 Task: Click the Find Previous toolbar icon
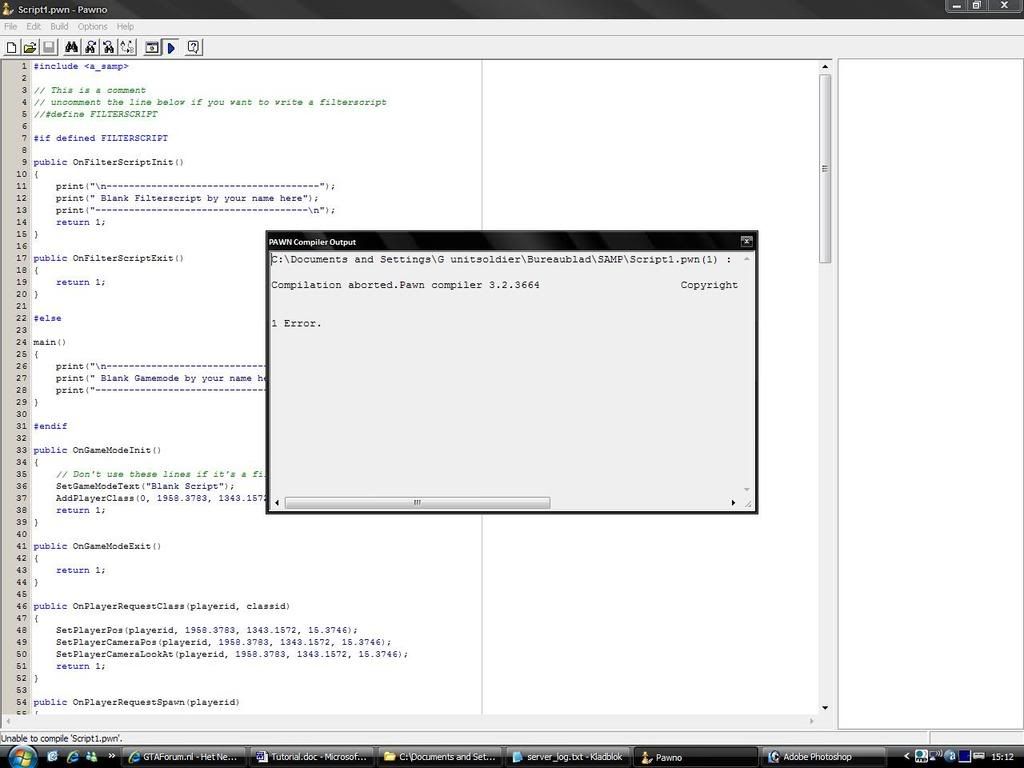[108, 47]
